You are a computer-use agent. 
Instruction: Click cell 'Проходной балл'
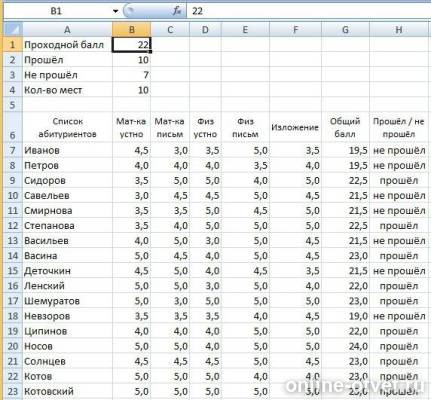[67, 45]
